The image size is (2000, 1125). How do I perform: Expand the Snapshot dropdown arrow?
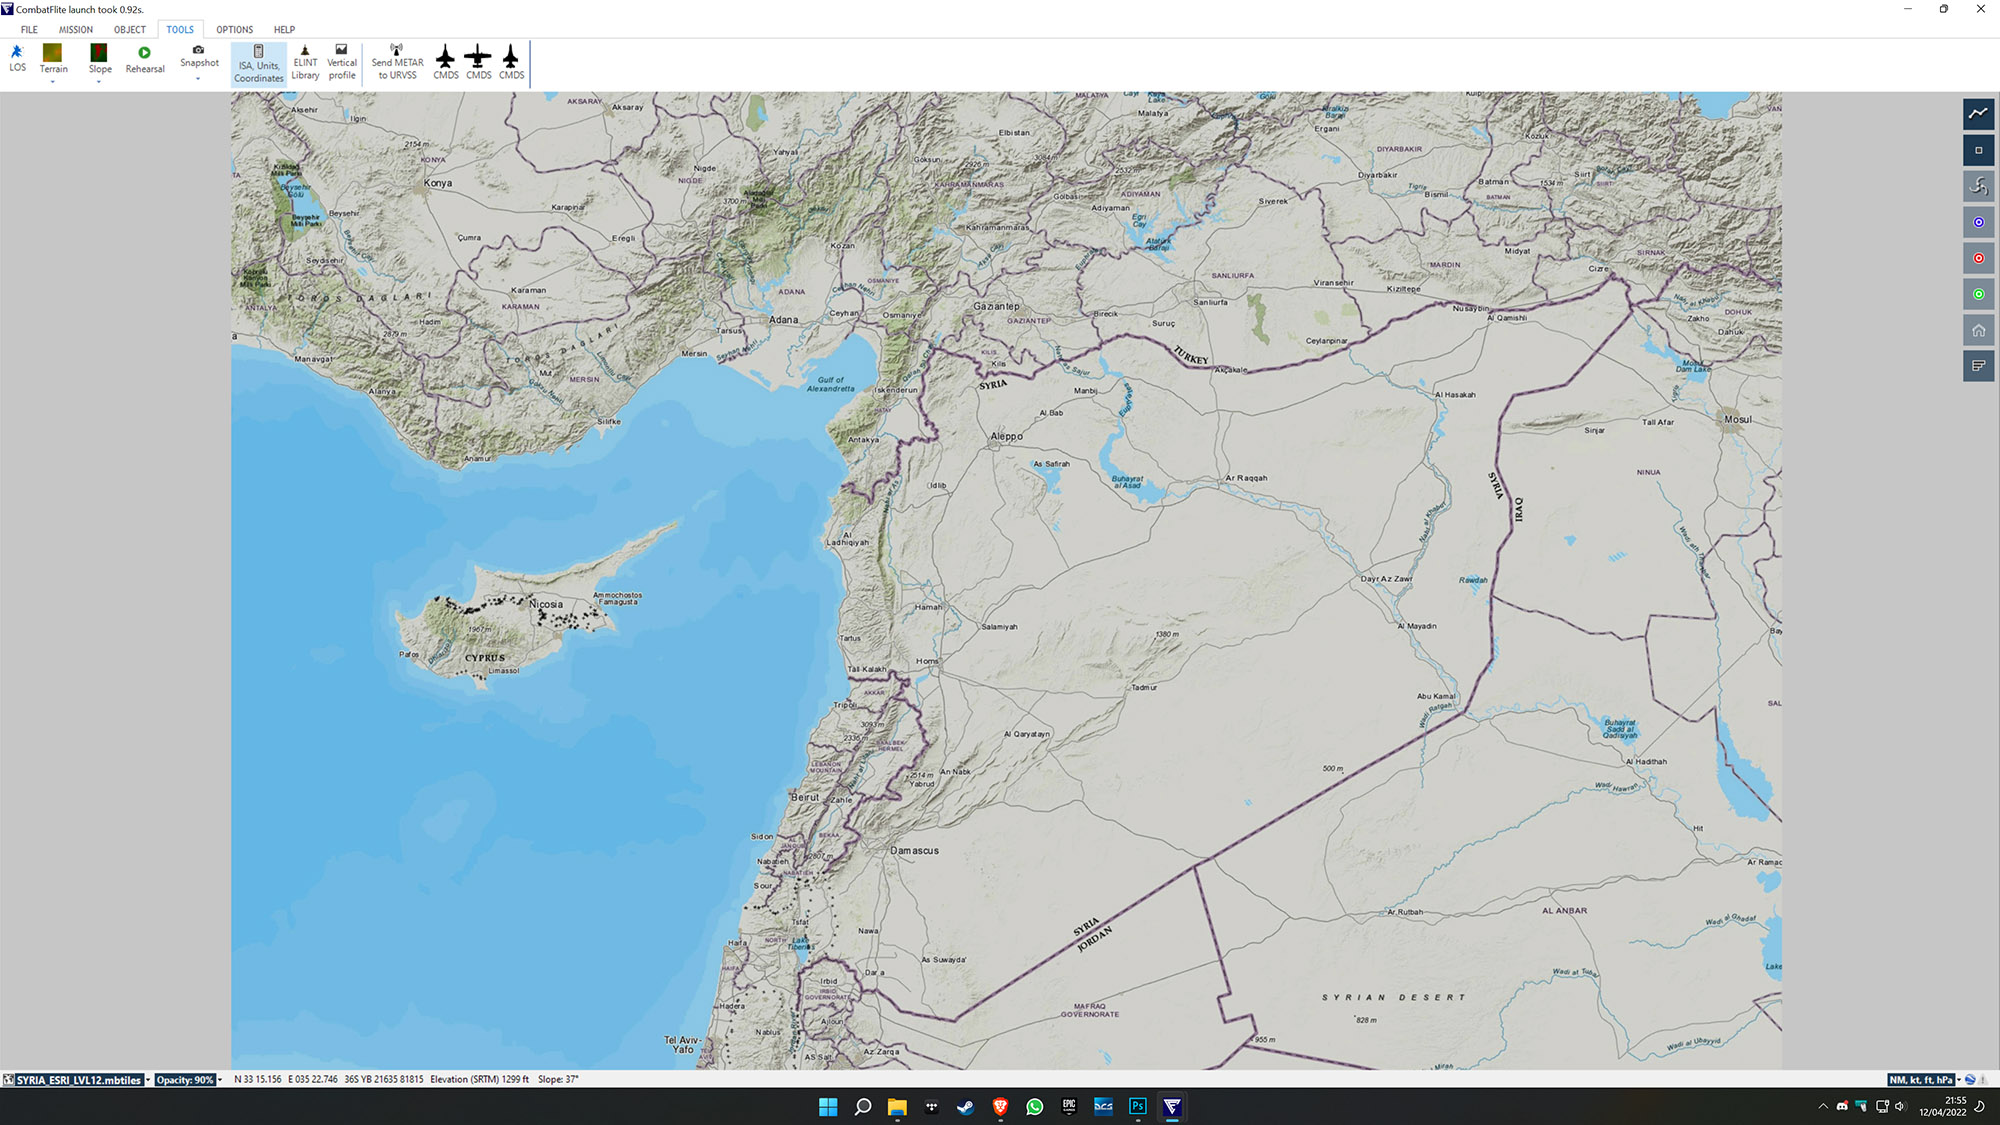click(198, 79)
